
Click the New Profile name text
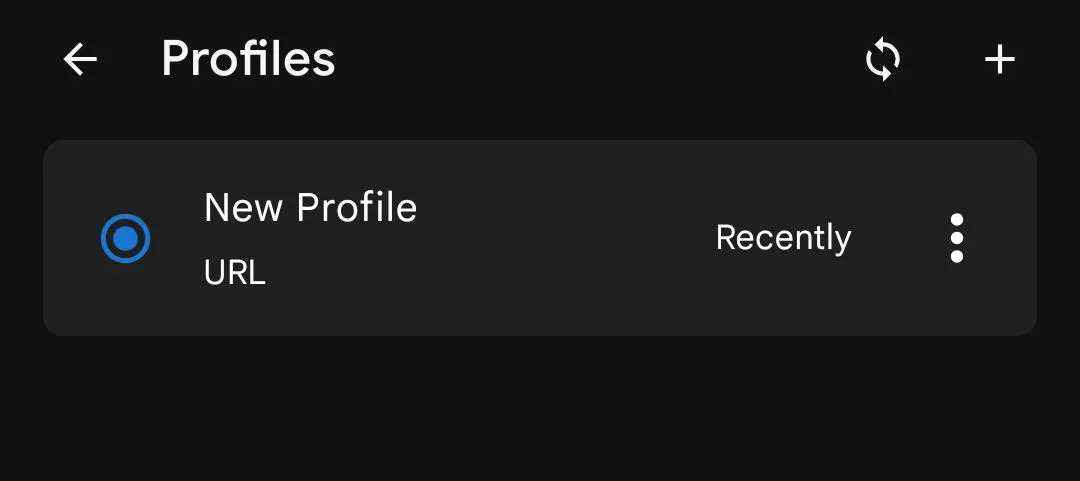(x=310, y=208)
